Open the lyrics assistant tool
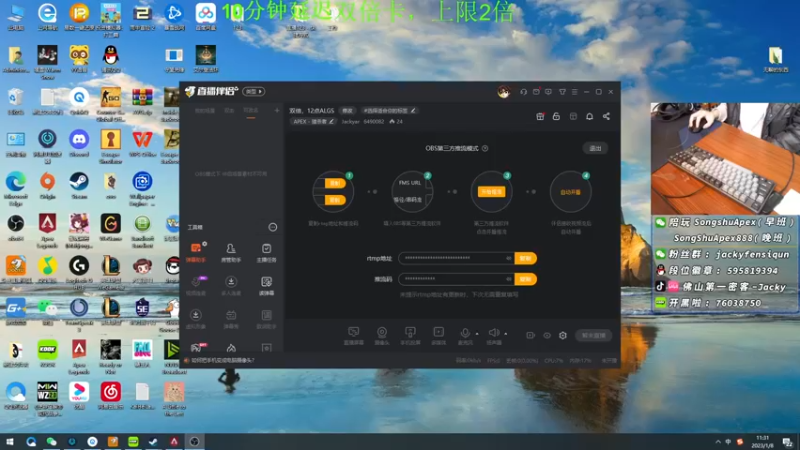Viewport: 800px width, 450px height. point(266,318)
